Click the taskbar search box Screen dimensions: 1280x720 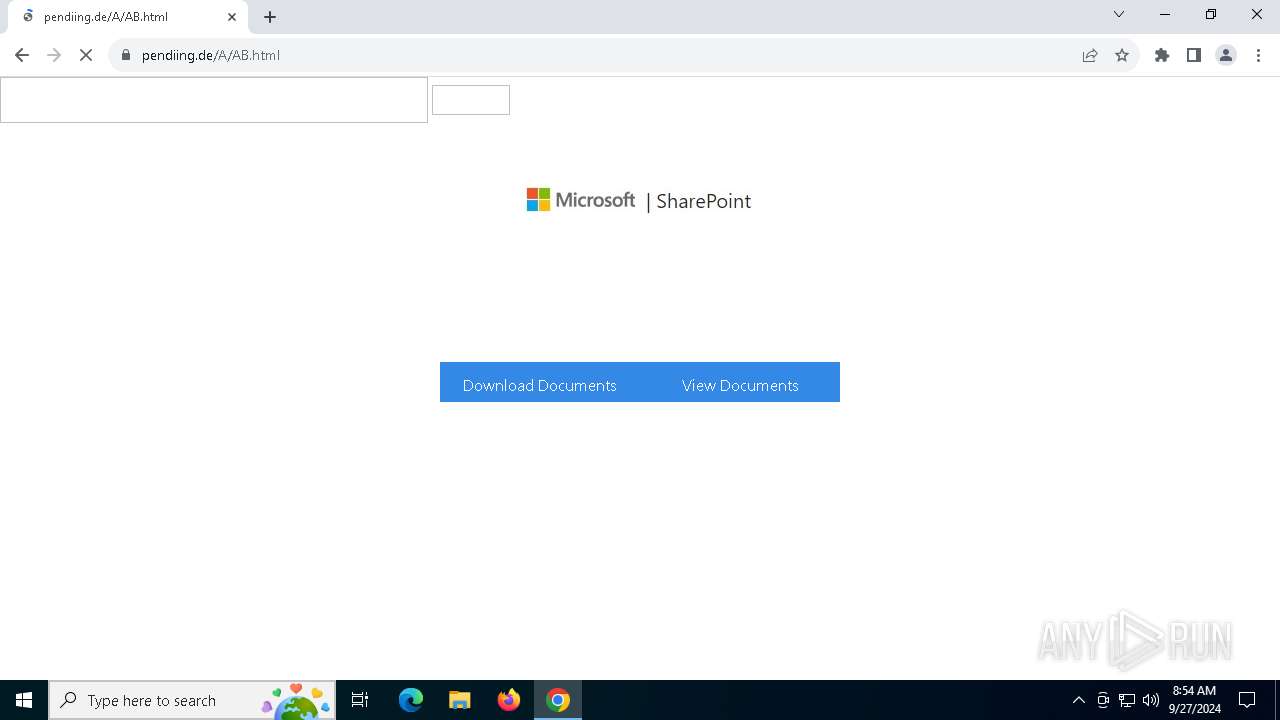[x=192, y=700]
